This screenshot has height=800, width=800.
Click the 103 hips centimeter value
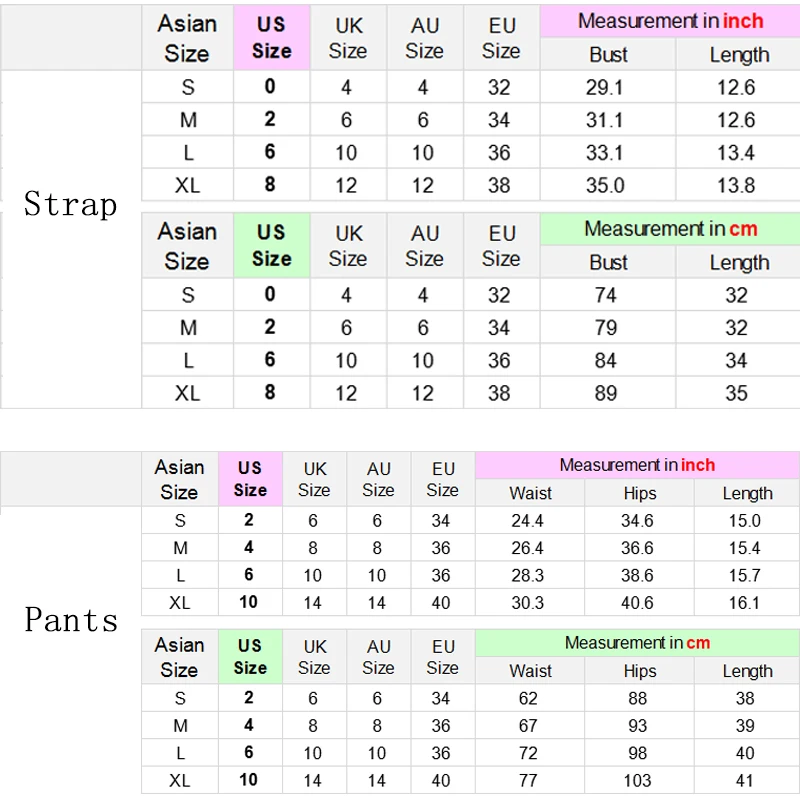tap(637, 780)
